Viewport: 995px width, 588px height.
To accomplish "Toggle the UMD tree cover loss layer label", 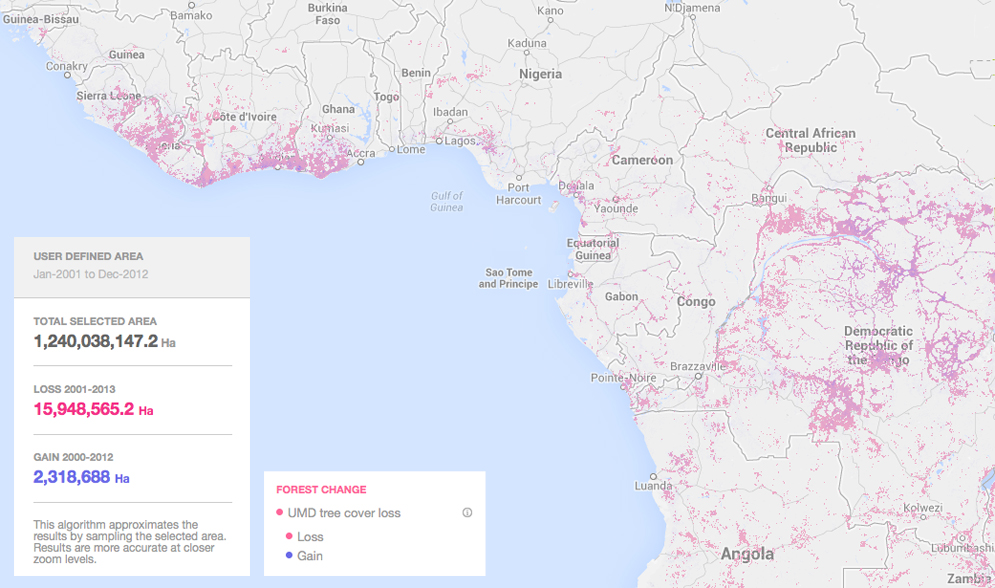I will pyautogui.click(x=344, y=513).
